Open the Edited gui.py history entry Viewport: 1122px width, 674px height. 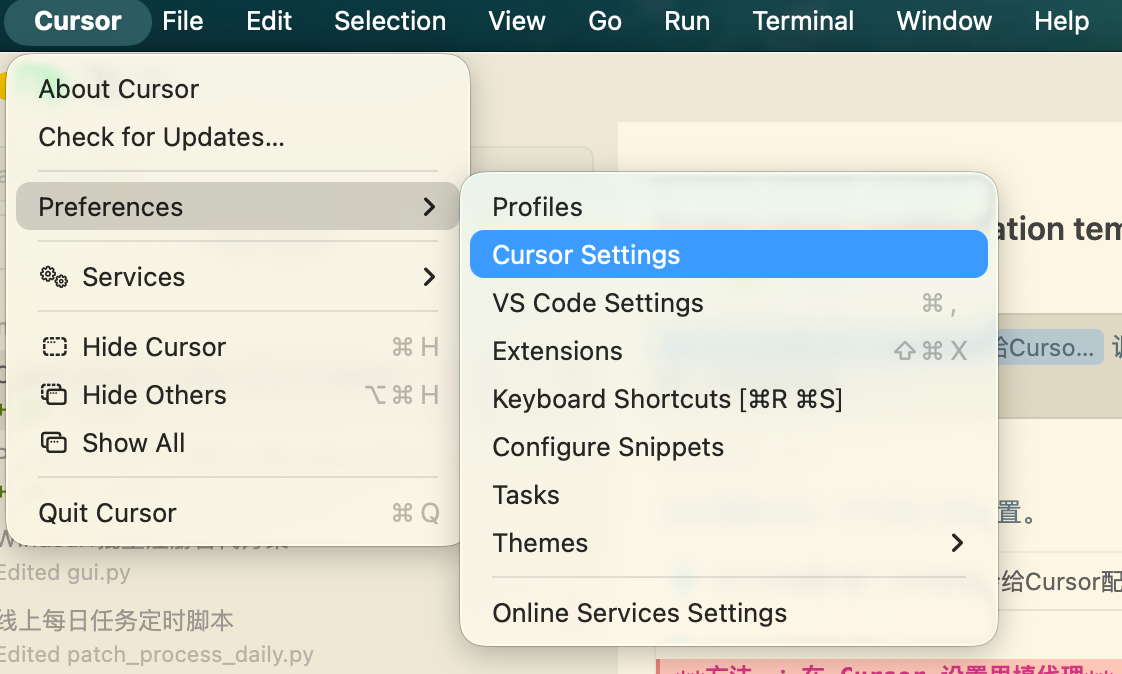[x=65, y=574]
